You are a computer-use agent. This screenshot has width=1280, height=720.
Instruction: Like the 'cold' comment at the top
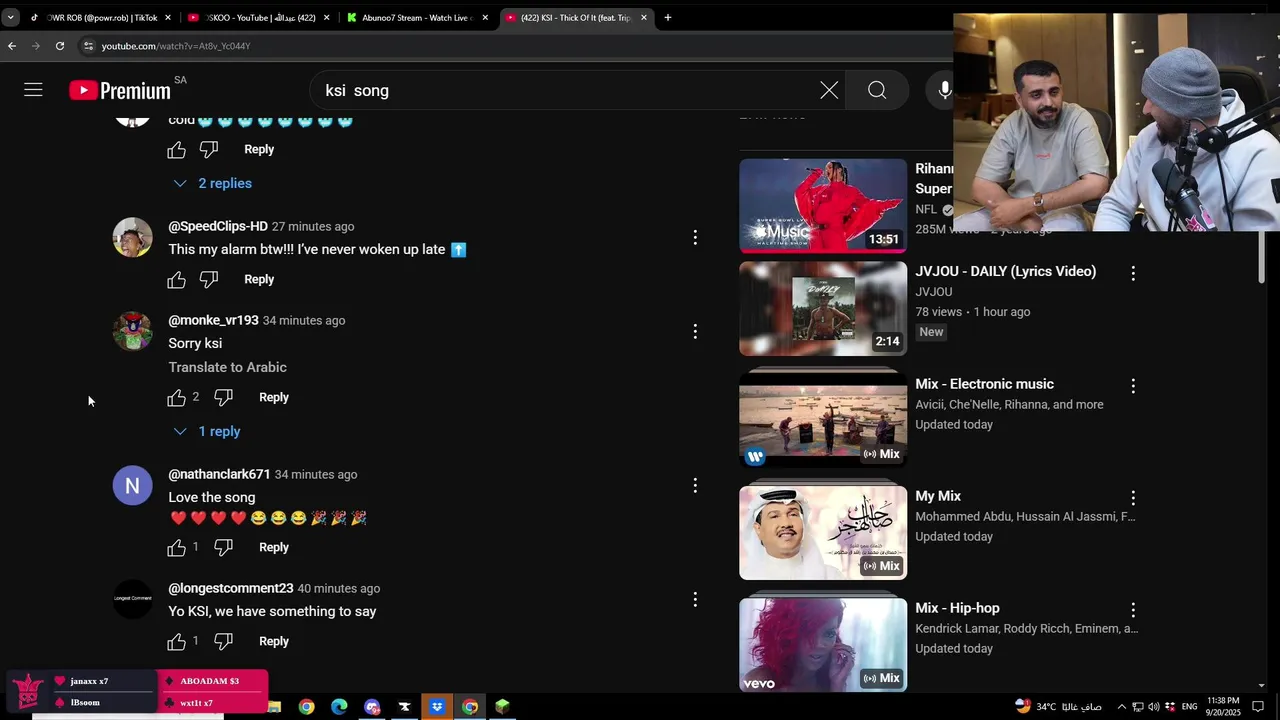pyautogui.click(x=176, y=150)
